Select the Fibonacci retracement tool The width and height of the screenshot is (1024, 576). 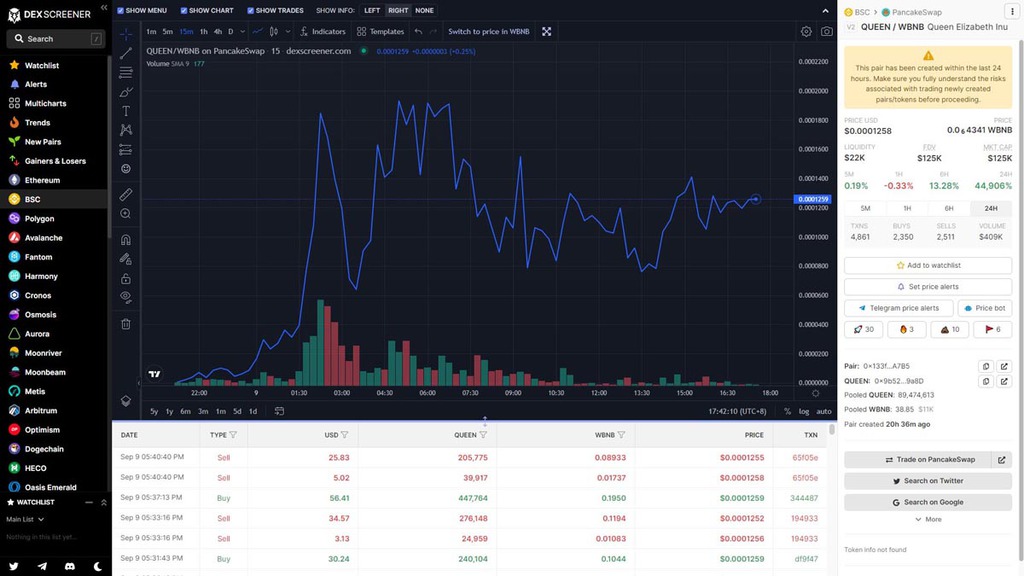click(x=126, y=72)
